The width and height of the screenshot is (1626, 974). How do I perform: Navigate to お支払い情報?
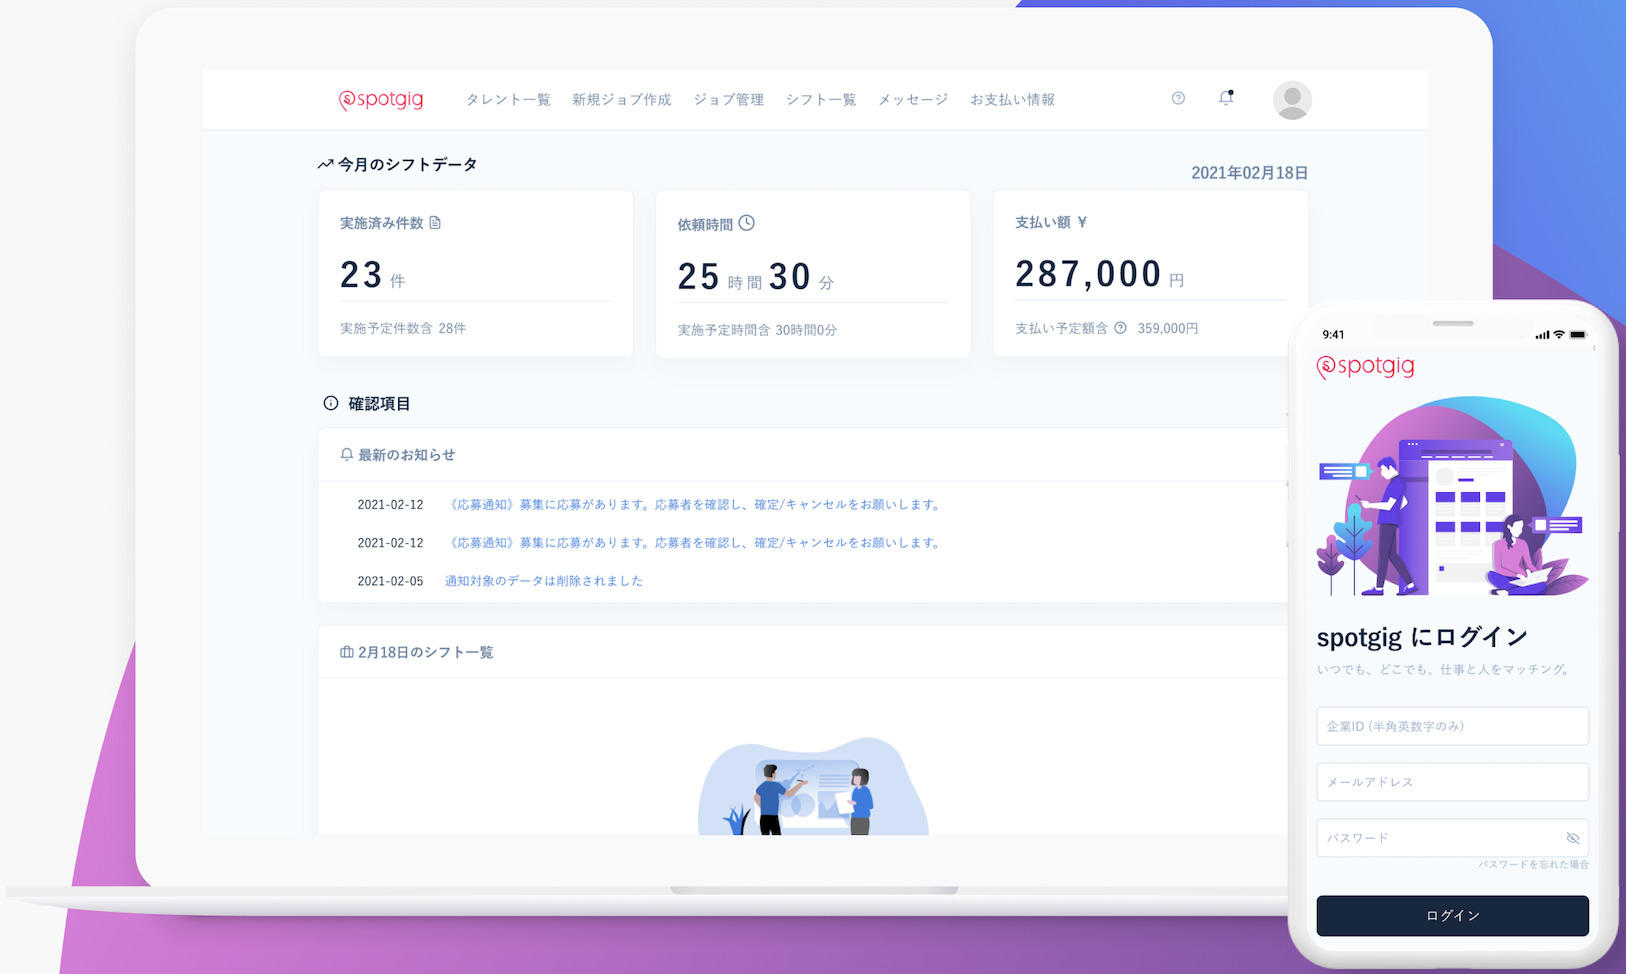1012,100
